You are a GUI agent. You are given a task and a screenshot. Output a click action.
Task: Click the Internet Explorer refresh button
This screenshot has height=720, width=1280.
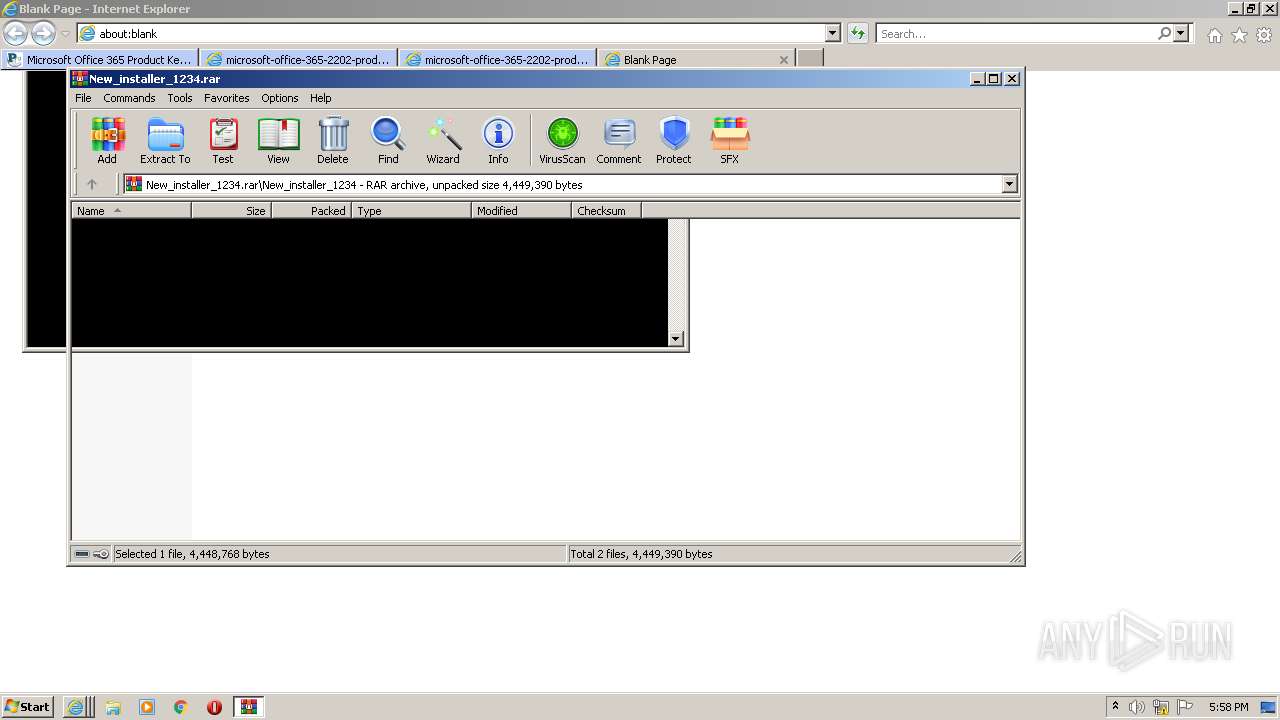[x=858, y=34]
